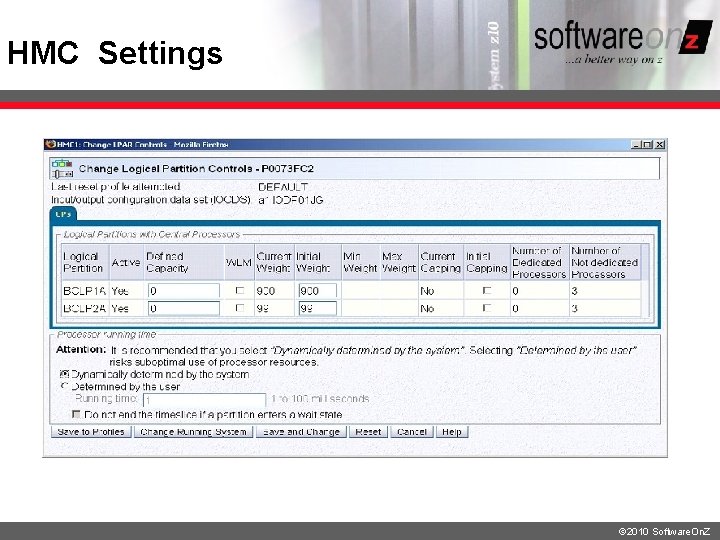Click Defined Capacity field for BCLP1A
This screenshot has height=540, width=720.
pos(184,291)
